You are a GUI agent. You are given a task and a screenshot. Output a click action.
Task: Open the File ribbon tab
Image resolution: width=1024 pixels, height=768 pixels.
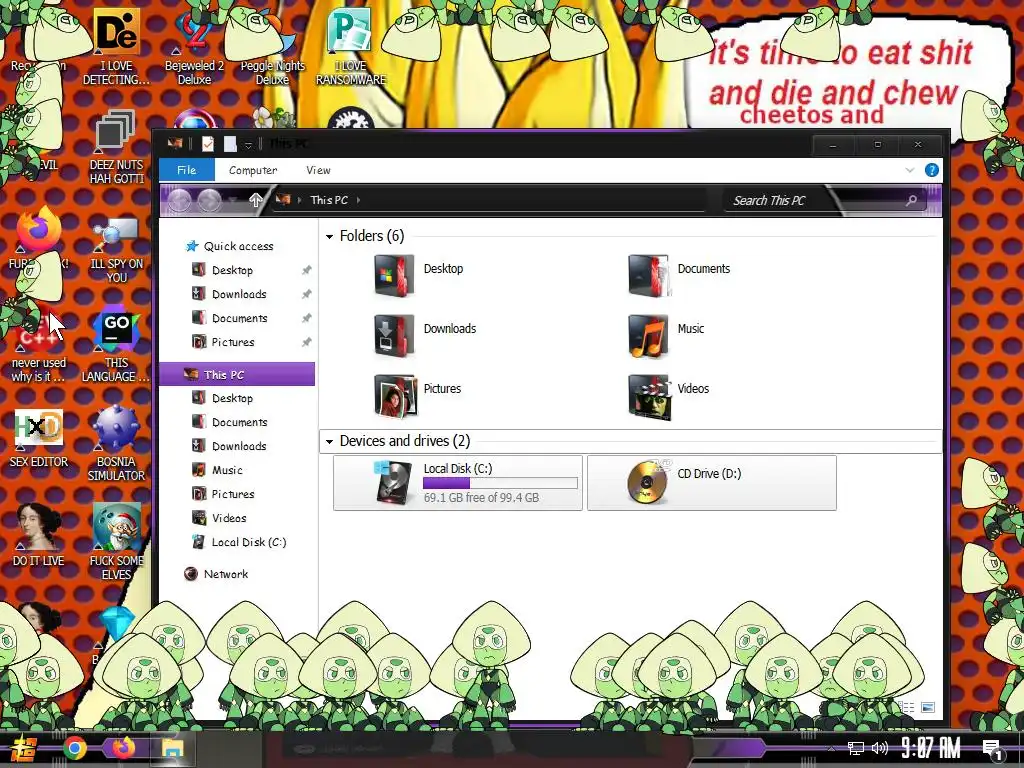click(x=186, y=170)
